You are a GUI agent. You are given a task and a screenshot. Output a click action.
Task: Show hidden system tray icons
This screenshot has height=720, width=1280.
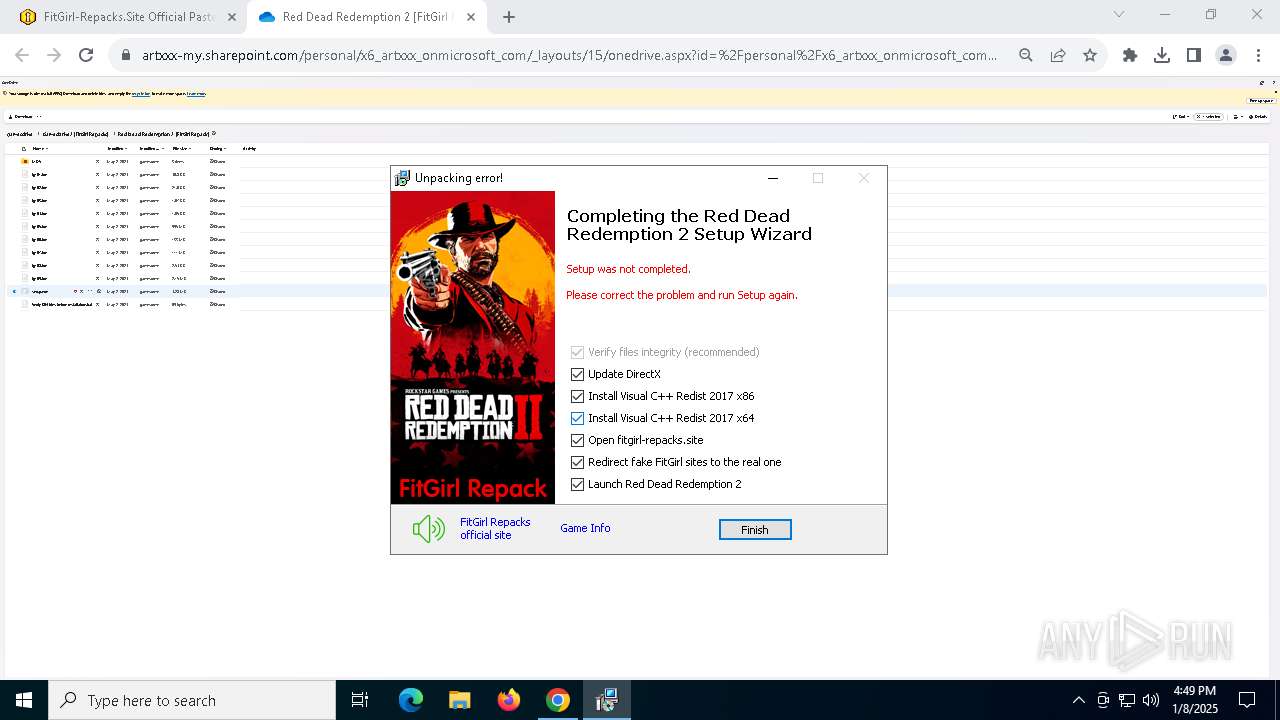1078,700
